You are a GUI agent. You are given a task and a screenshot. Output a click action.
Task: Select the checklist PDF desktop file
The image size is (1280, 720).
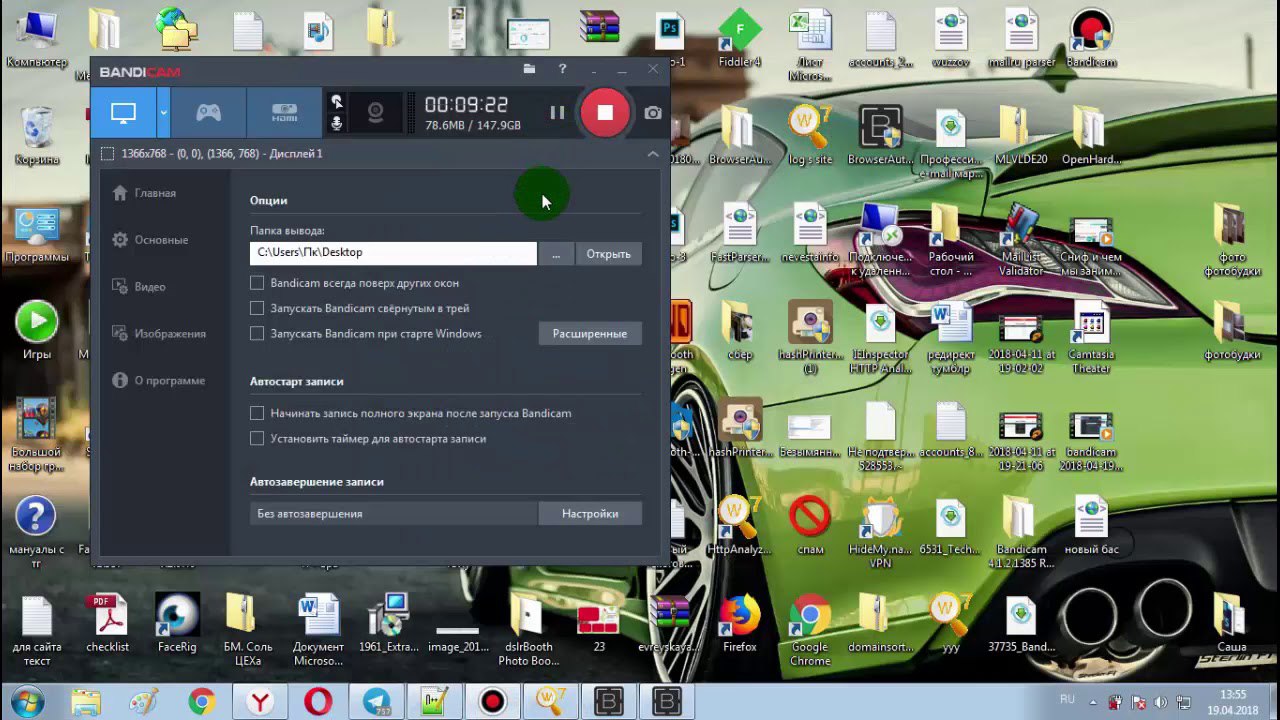(x=108, y=624)
